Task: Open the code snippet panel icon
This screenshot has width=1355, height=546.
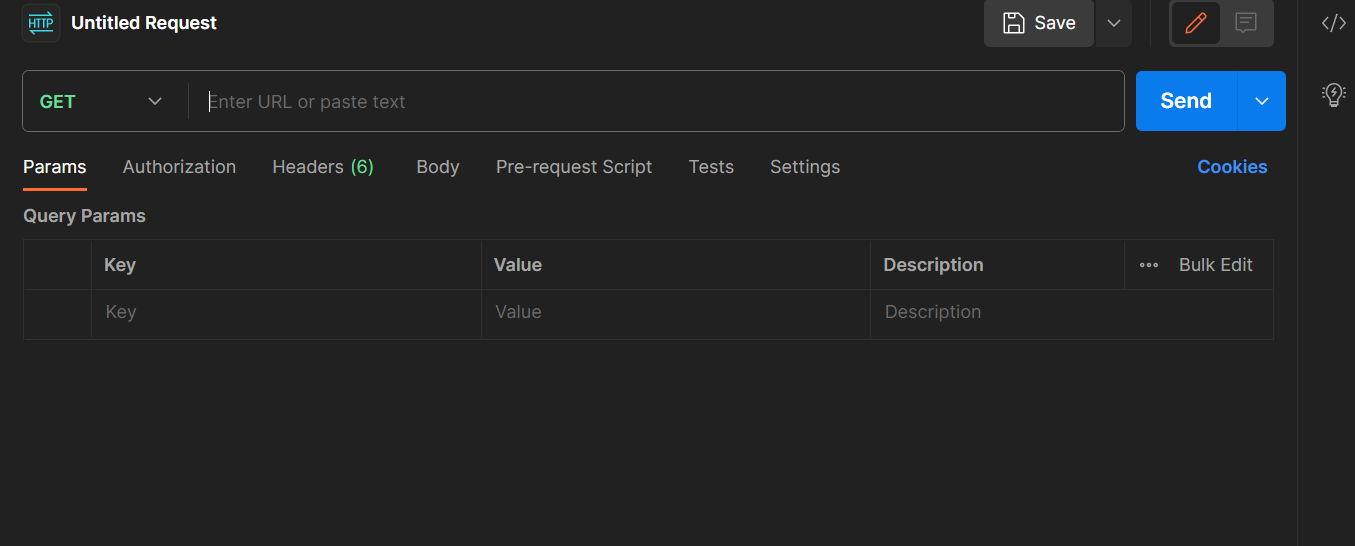Action: click(1334, 23)
